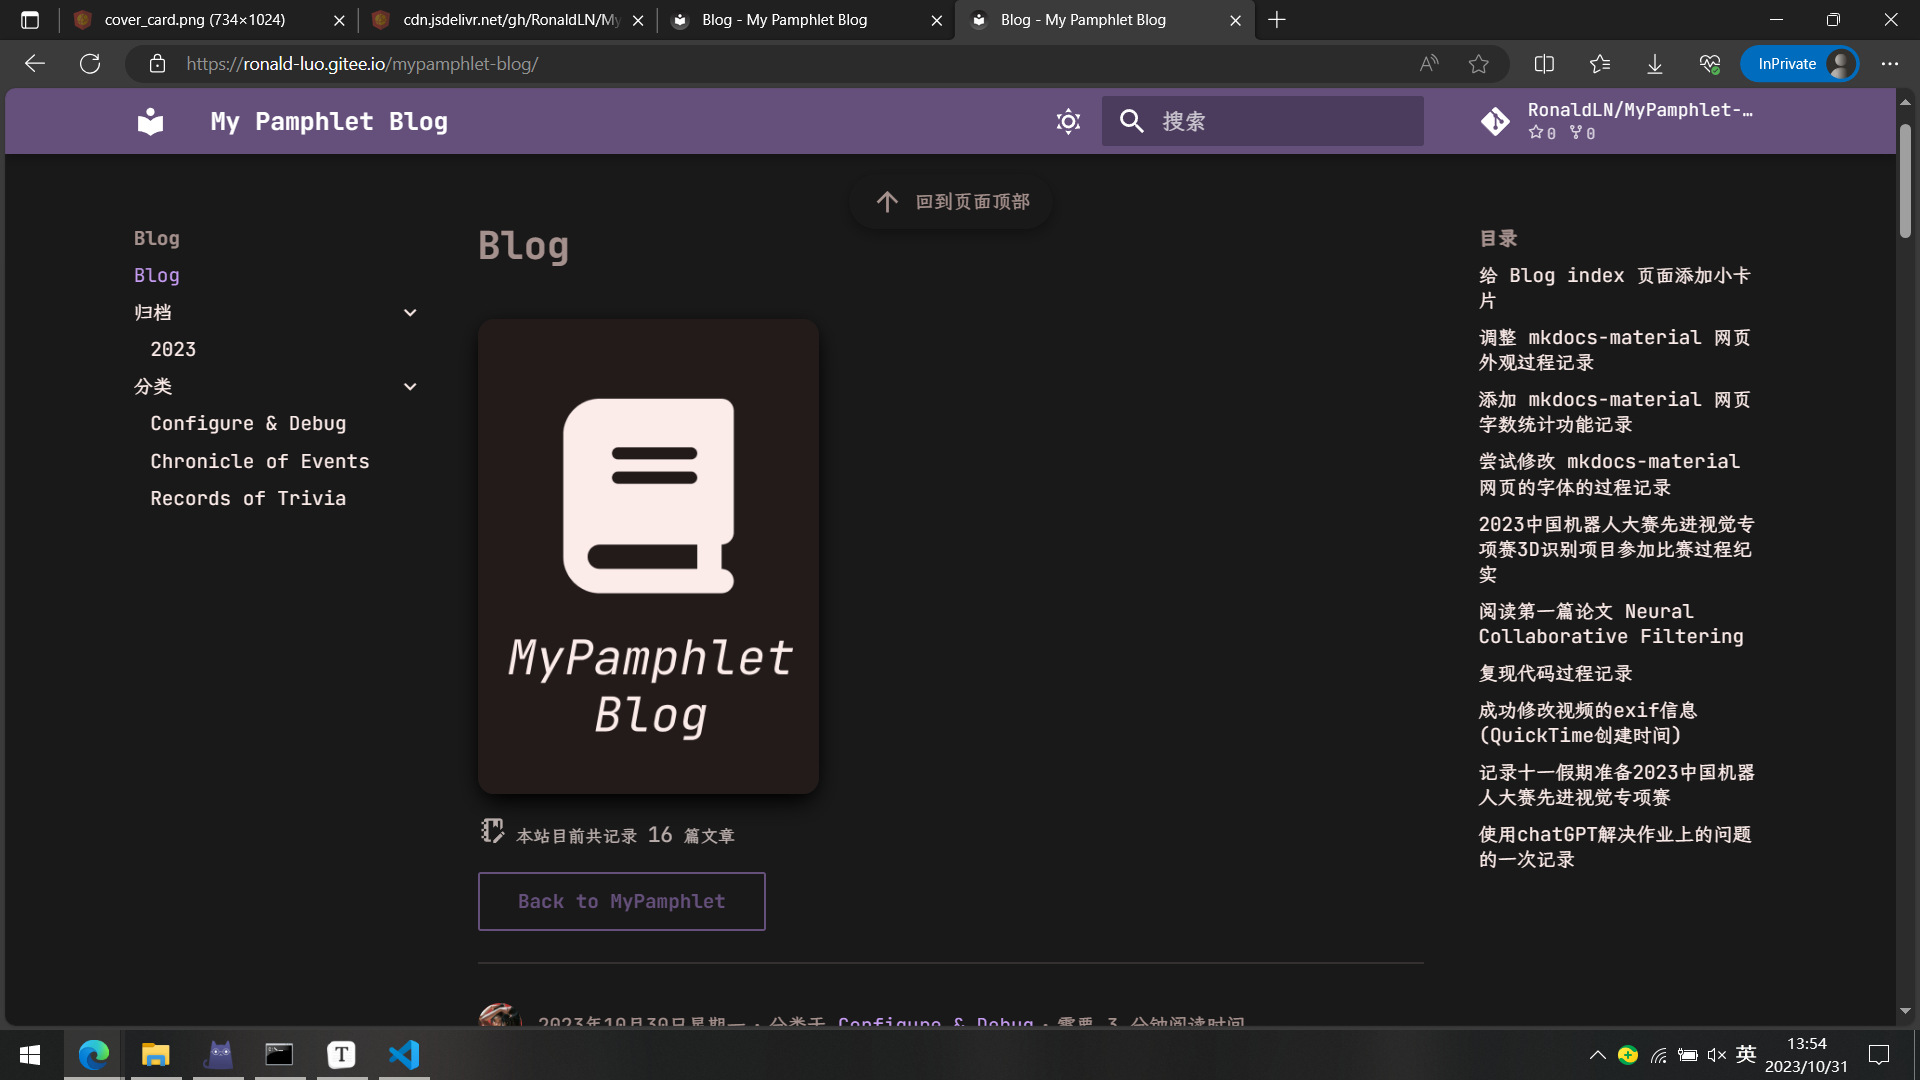Collapse the 归档 archive section chevron
1920x1080 pixels.
(410, 313)
